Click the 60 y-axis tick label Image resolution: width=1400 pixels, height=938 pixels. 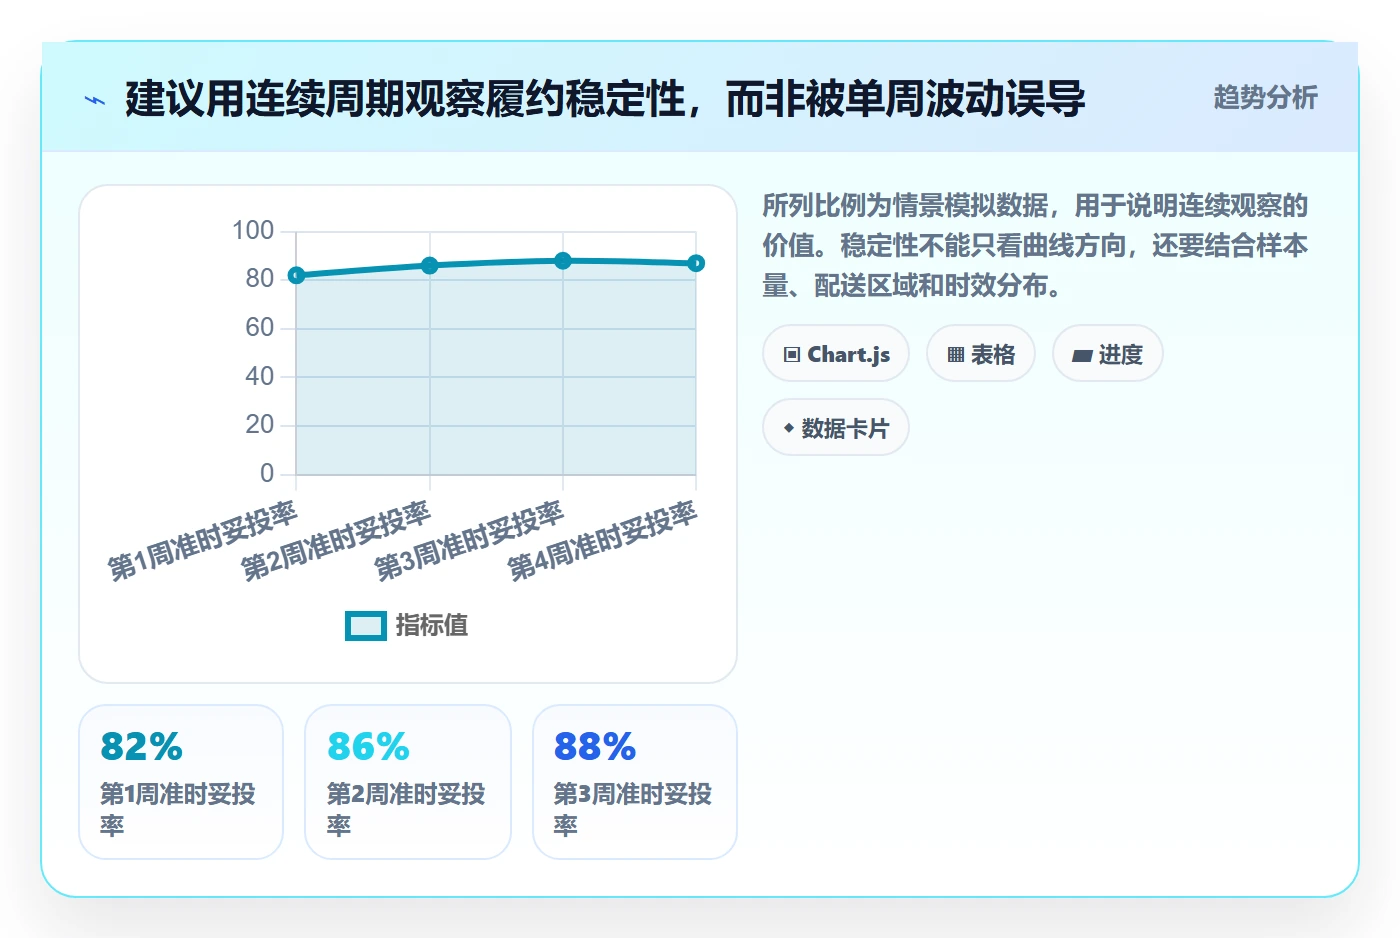pyautogui.click(x=260, y=327)
